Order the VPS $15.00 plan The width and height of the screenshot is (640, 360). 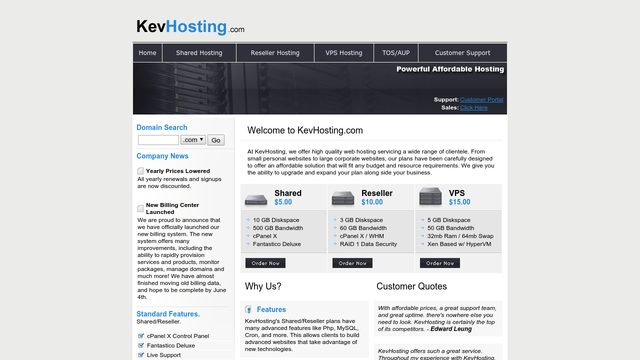(x=440, y=263)
